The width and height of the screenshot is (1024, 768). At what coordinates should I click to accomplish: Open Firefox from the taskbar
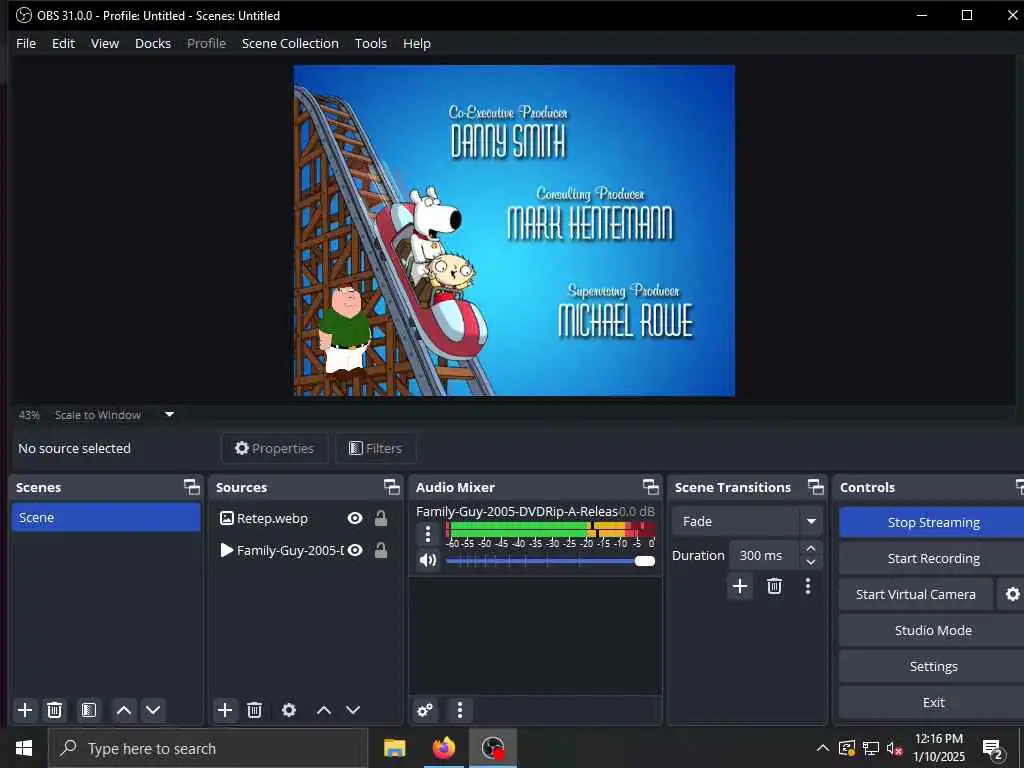443,748
